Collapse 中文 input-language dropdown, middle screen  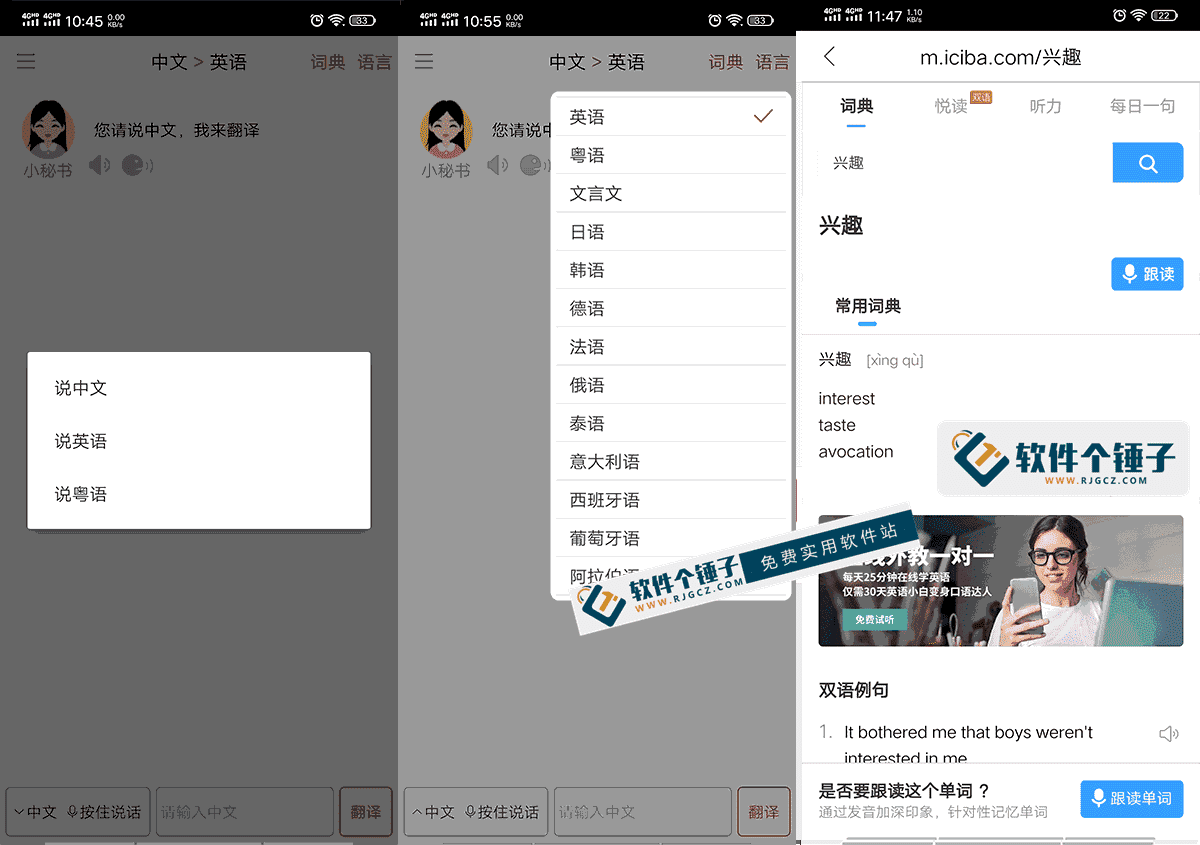coord(433,812)
